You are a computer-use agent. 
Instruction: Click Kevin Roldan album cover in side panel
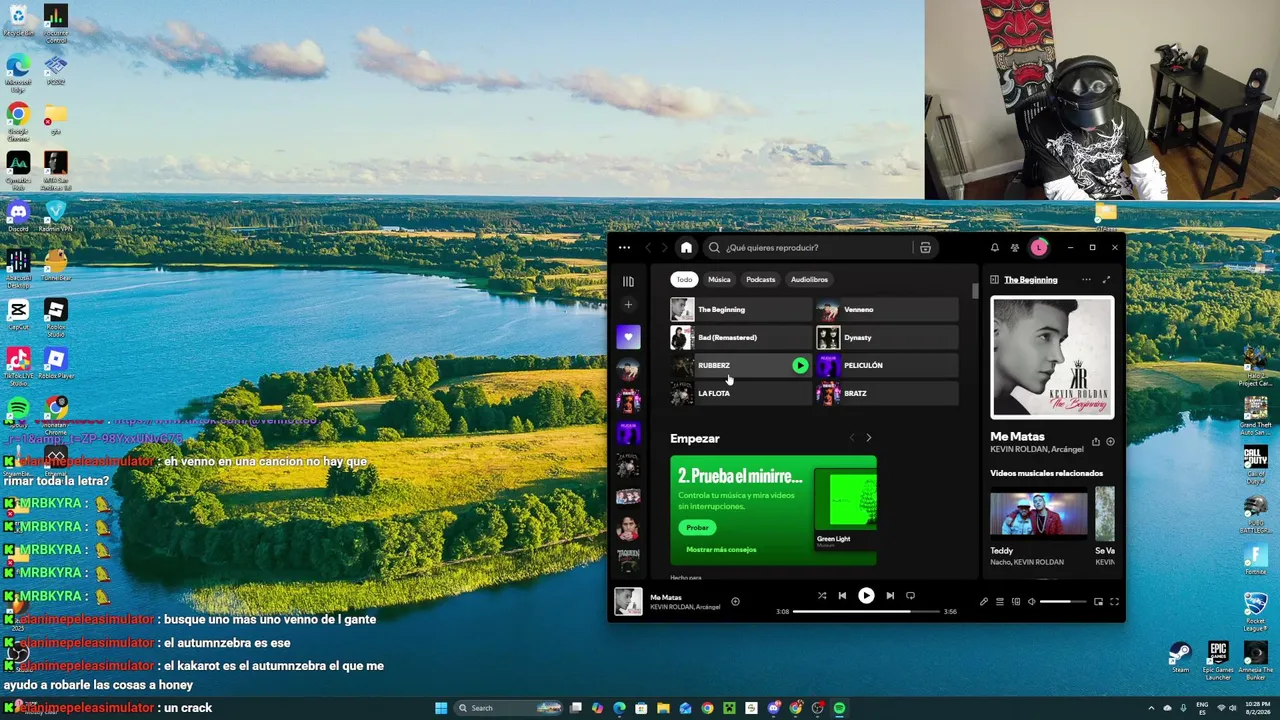[x=1052, y=357]
